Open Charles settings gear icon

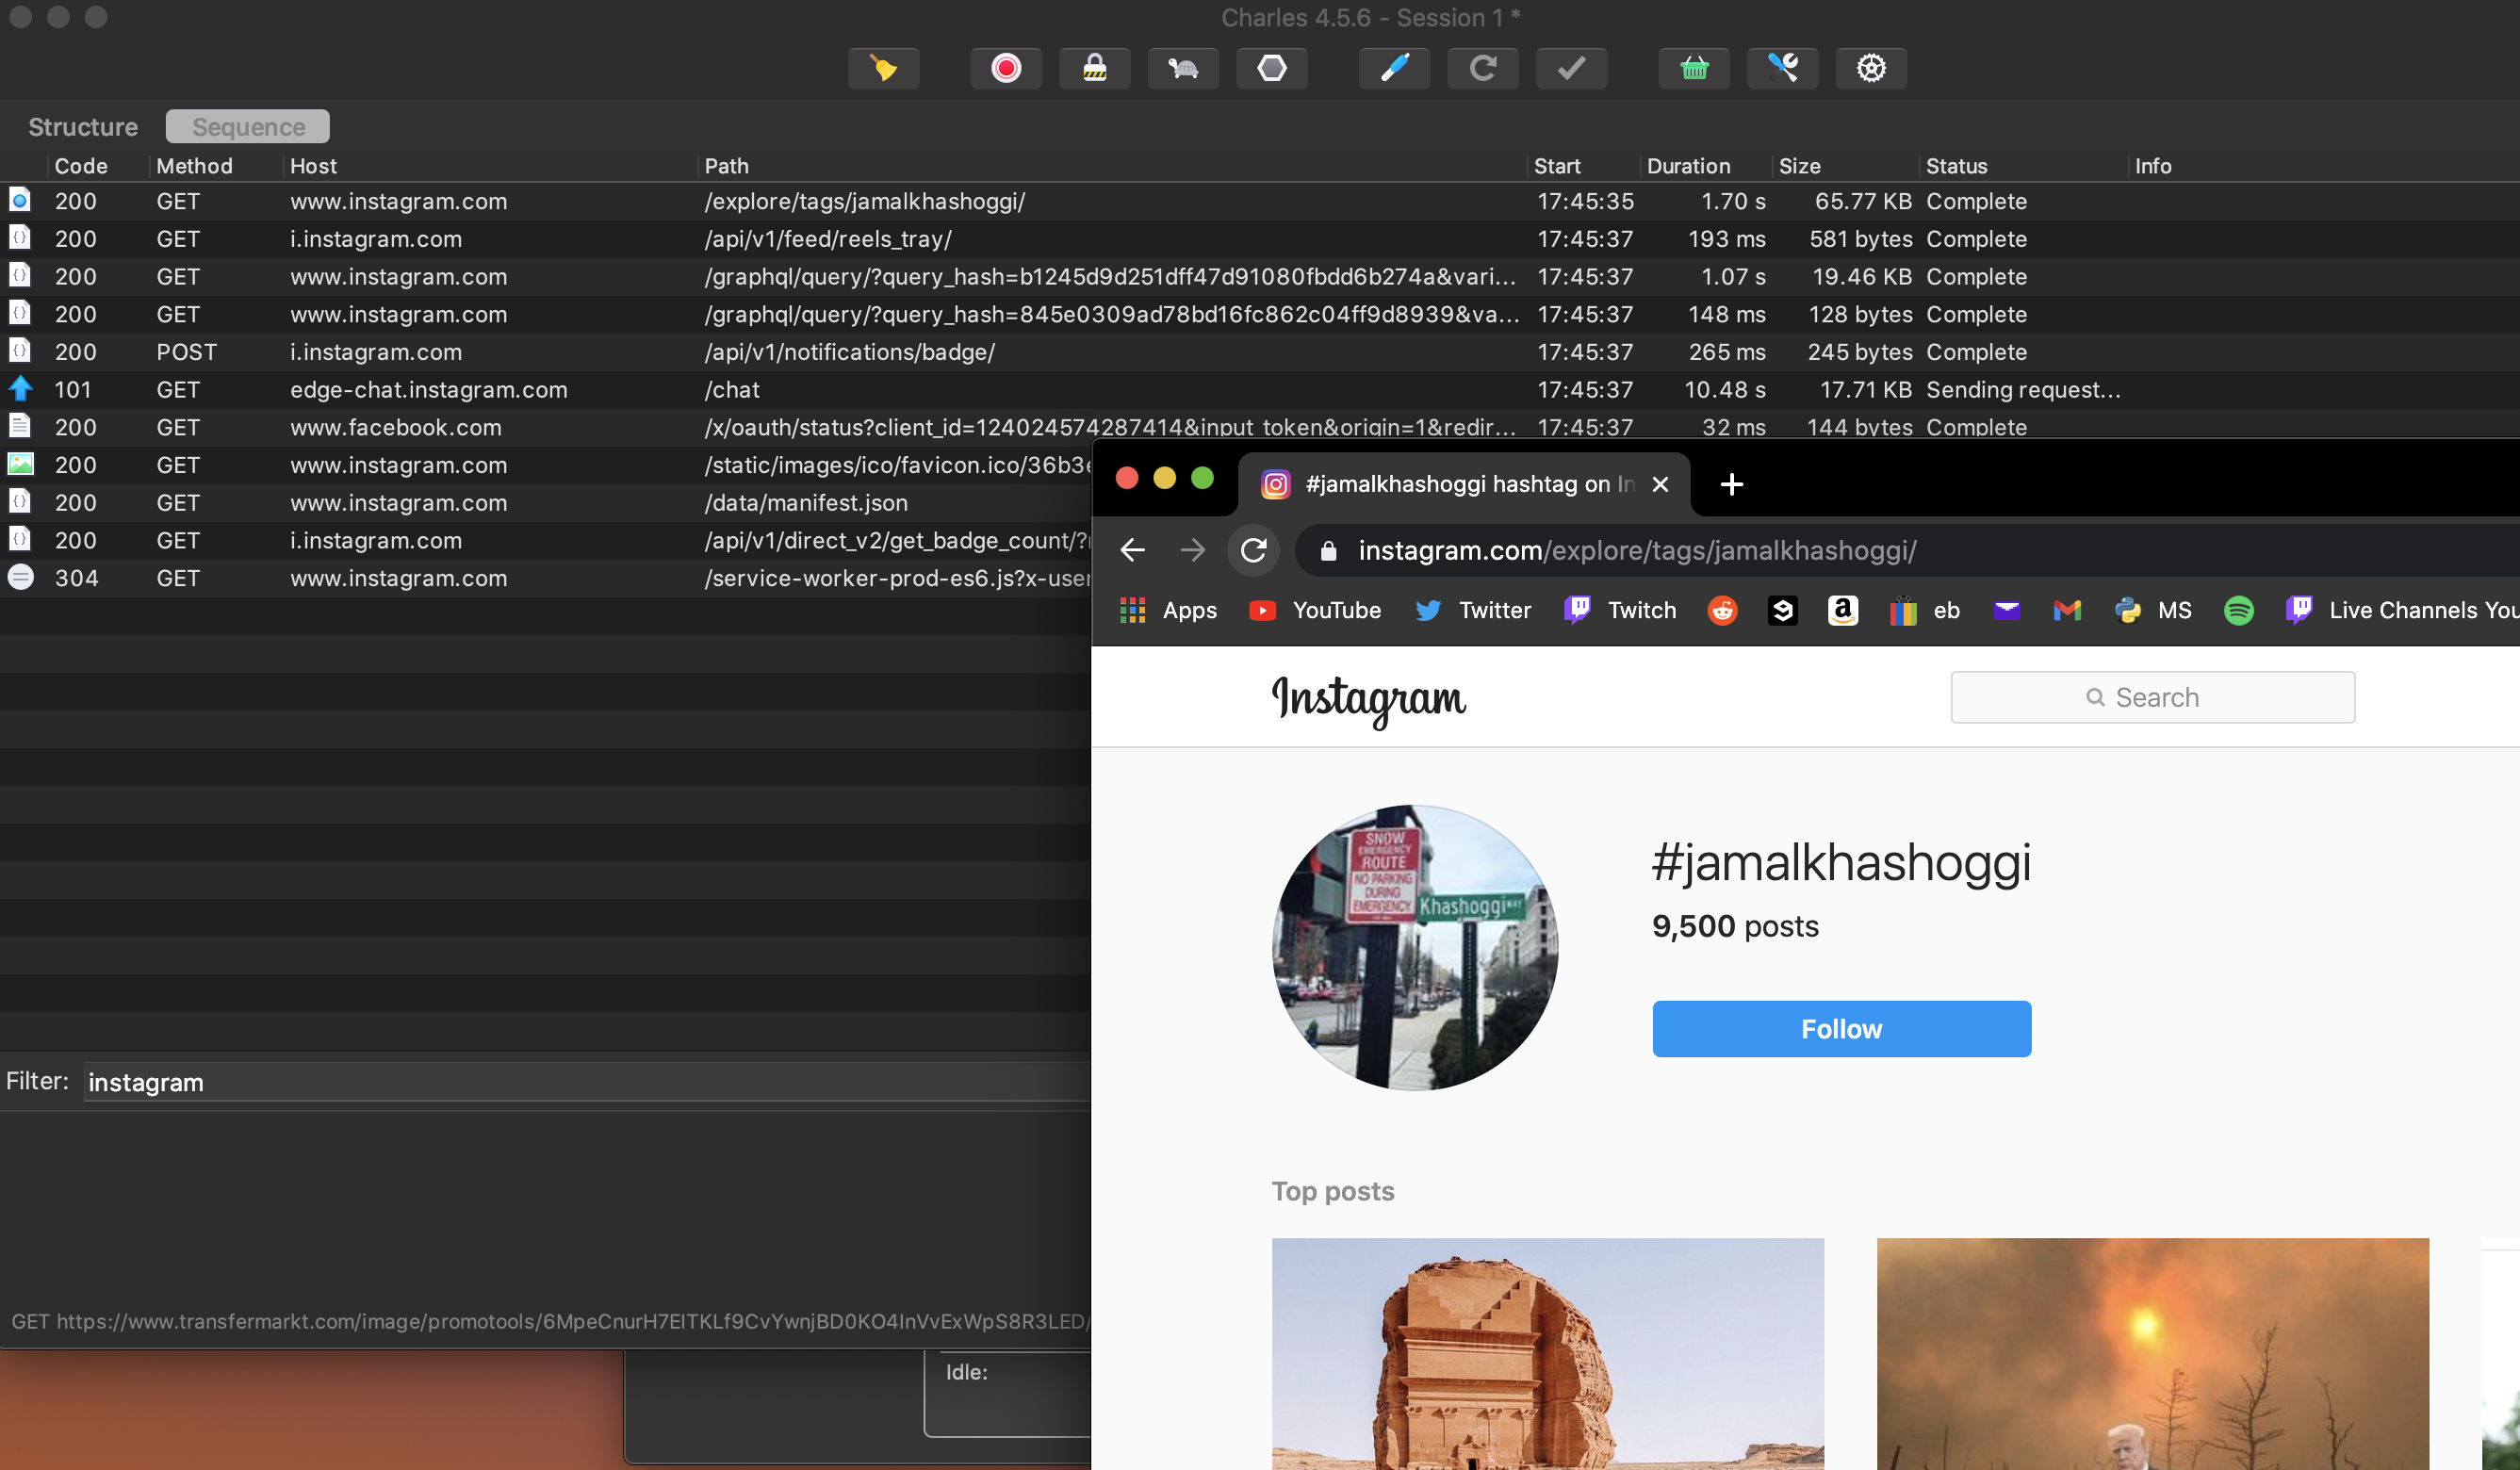[x=1871, y=68]
